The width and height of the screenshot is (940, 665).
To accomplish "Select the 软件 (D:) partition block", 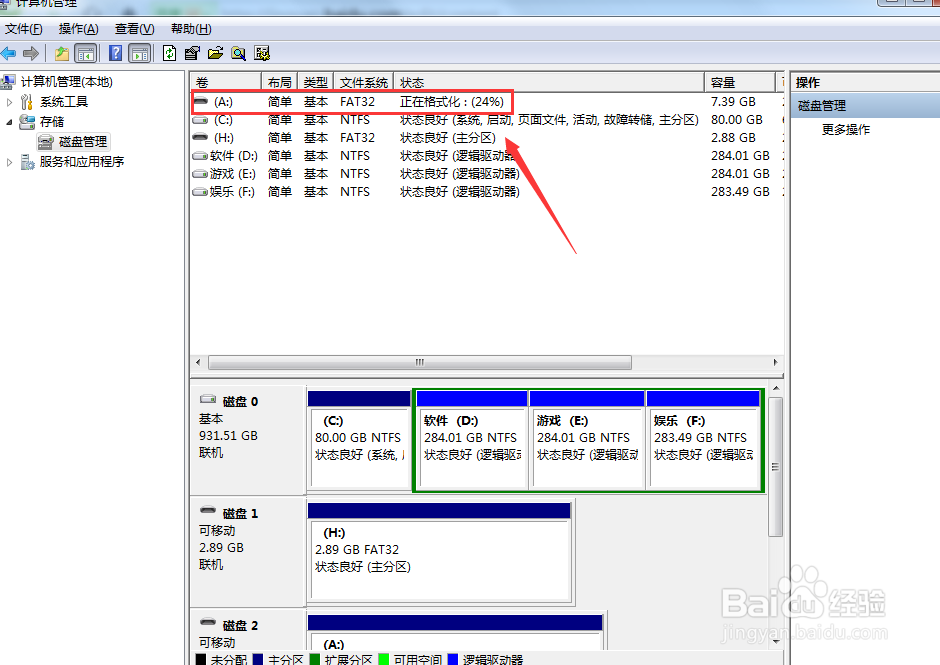I will click(471, 440).
